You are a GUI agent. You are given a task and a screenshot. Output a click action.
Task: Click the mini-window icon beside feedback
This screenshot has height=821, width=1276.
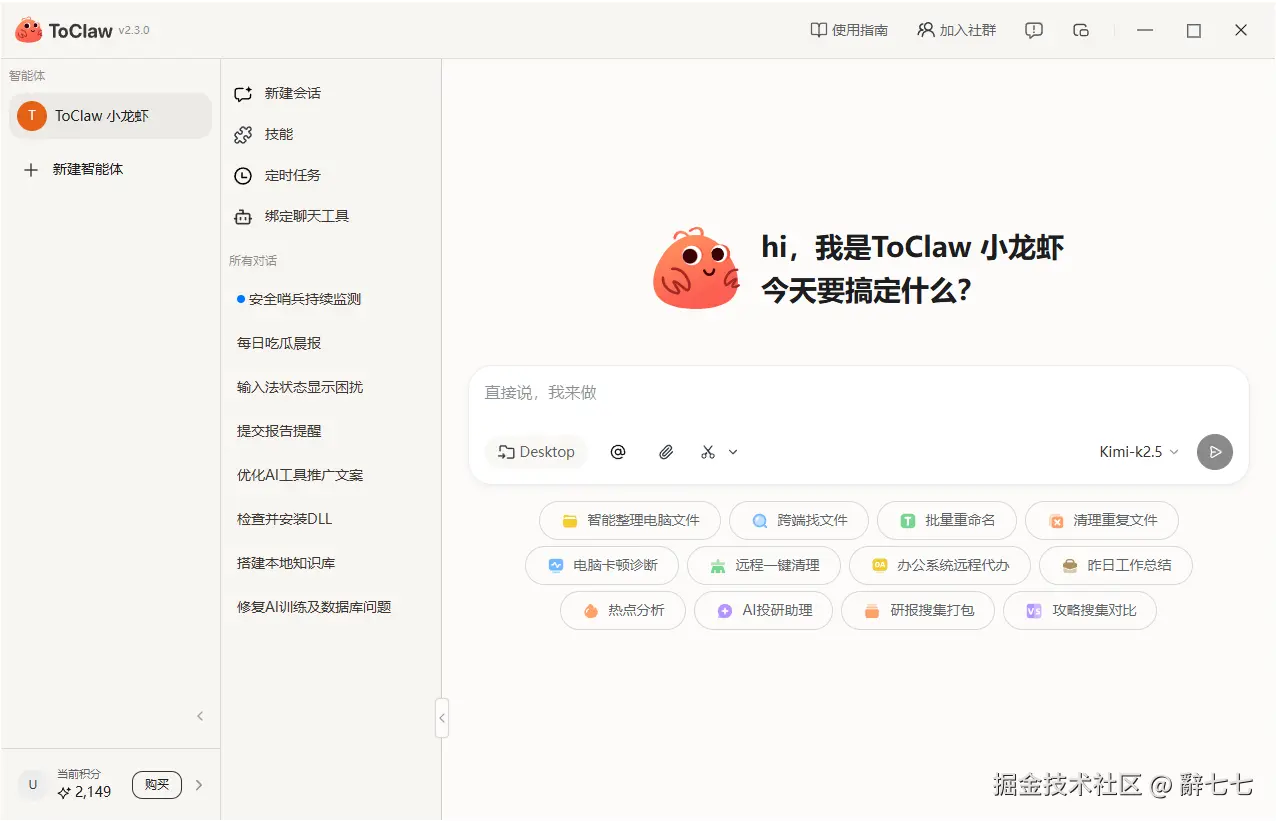pos(1081,30)
